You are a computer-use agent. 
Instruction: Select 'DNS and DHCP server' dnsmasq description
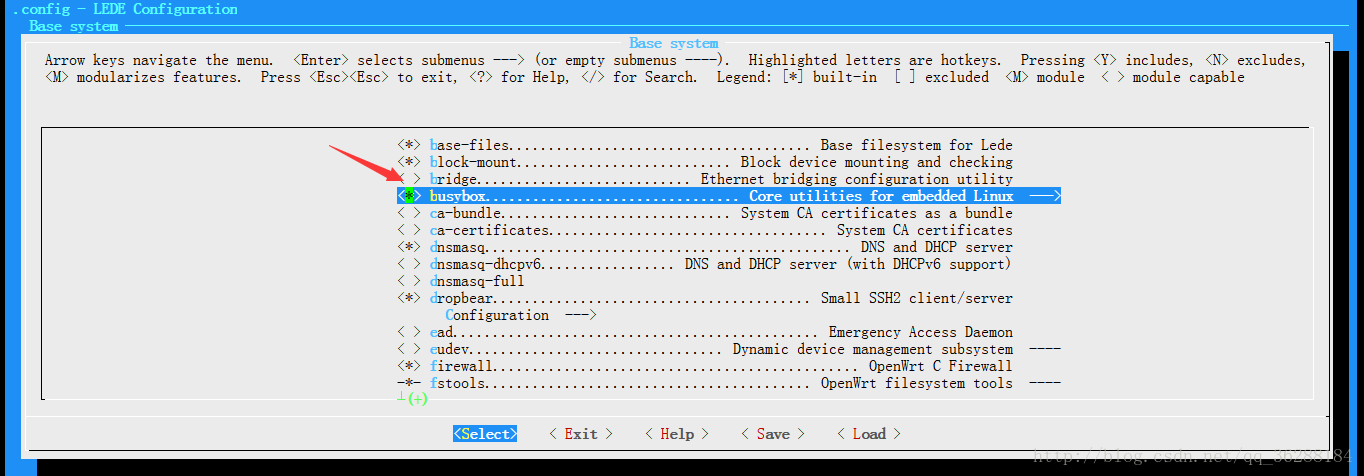pos(937,247)
